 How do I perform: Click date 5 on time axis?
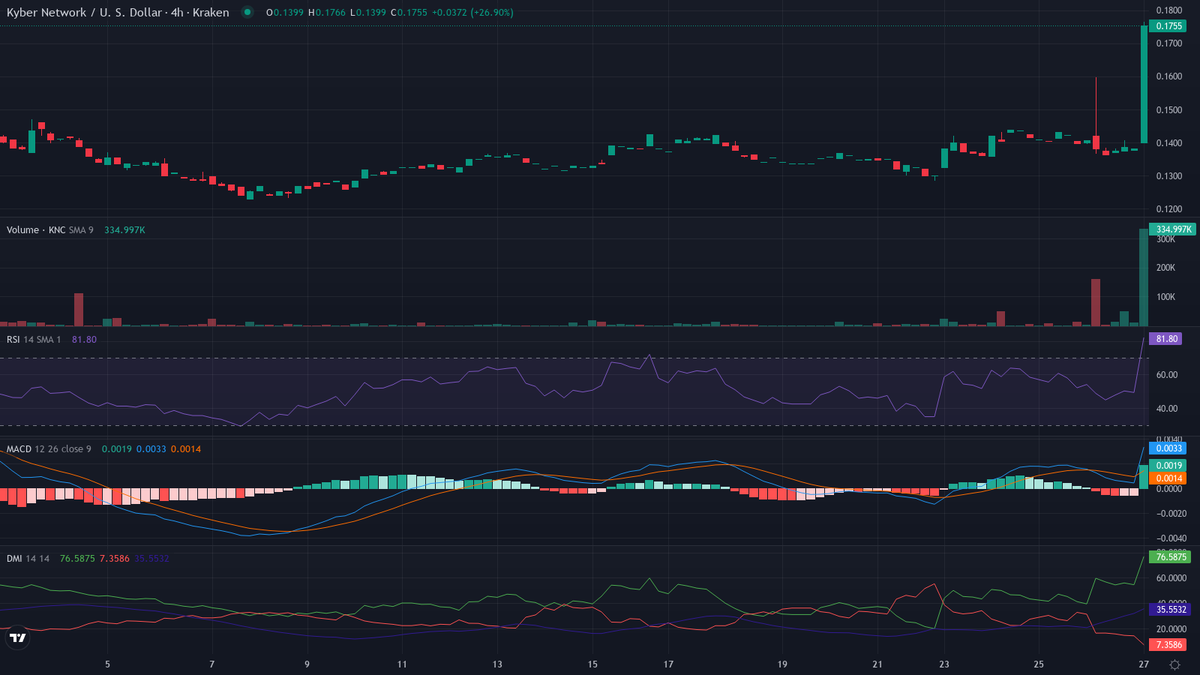tap(107, 664)
